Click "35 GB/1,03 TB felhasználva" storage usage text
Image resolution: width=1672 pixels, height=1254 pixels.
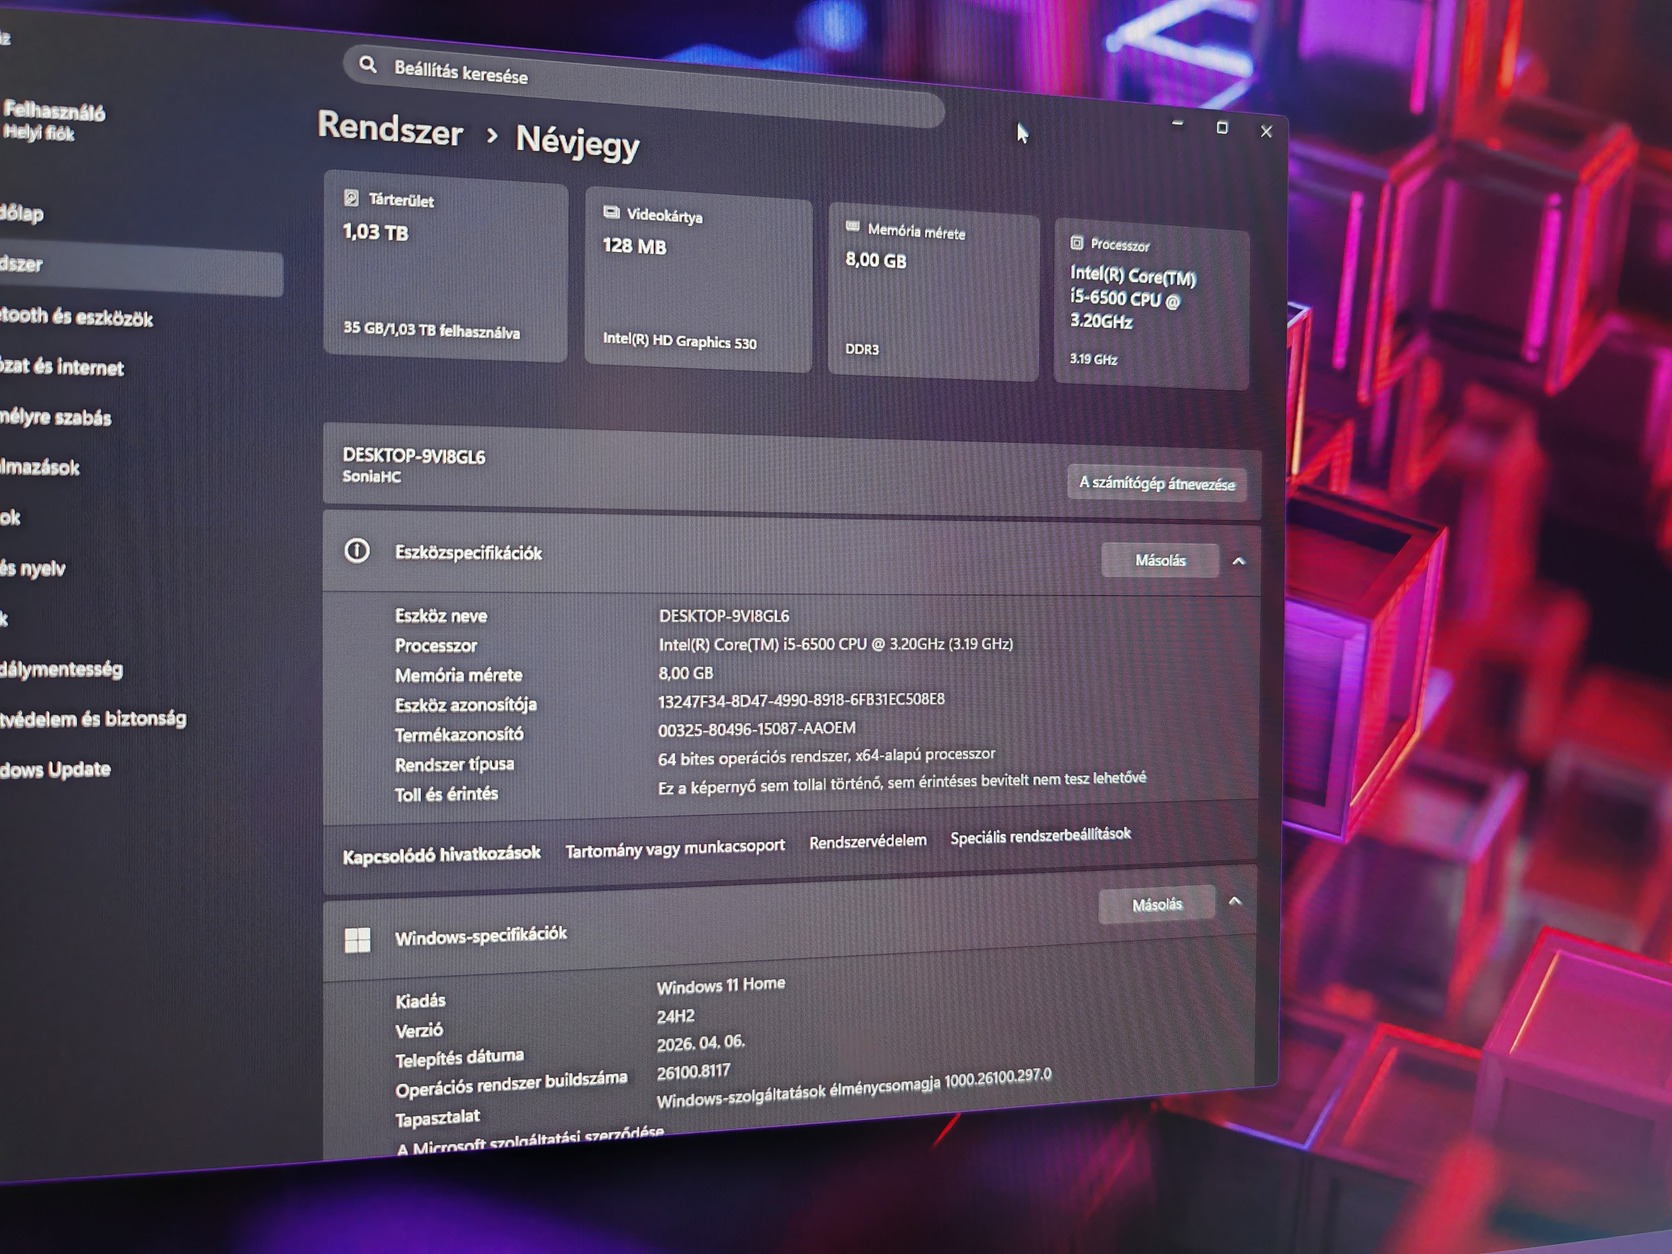coord(431,329)
